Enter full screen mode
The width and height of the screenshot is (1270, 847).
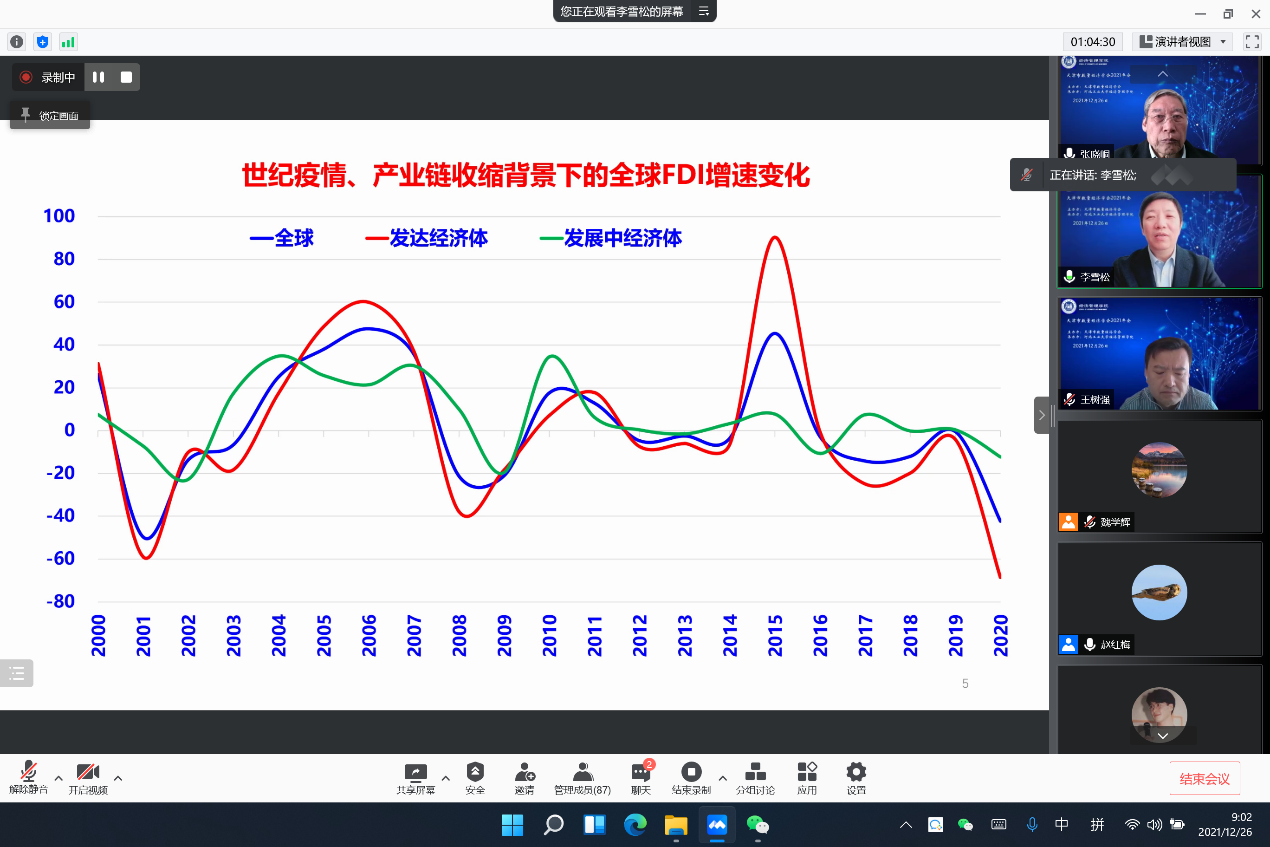coord(1252,42)
